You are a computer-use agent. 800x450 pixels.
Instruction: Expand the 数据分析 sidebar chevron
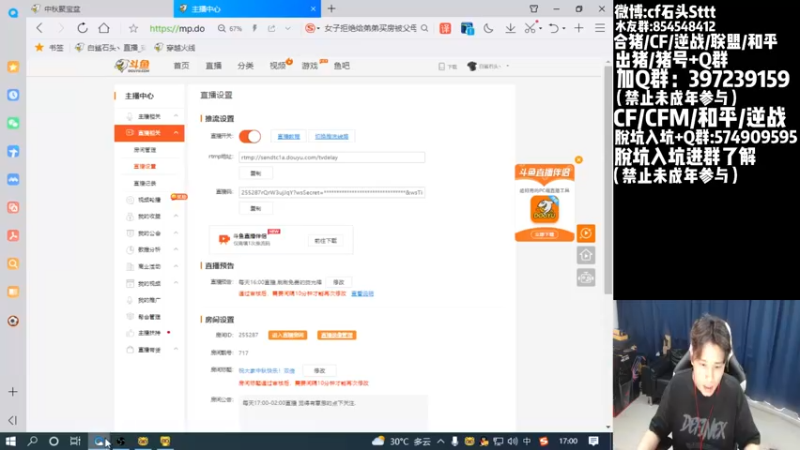176,249
